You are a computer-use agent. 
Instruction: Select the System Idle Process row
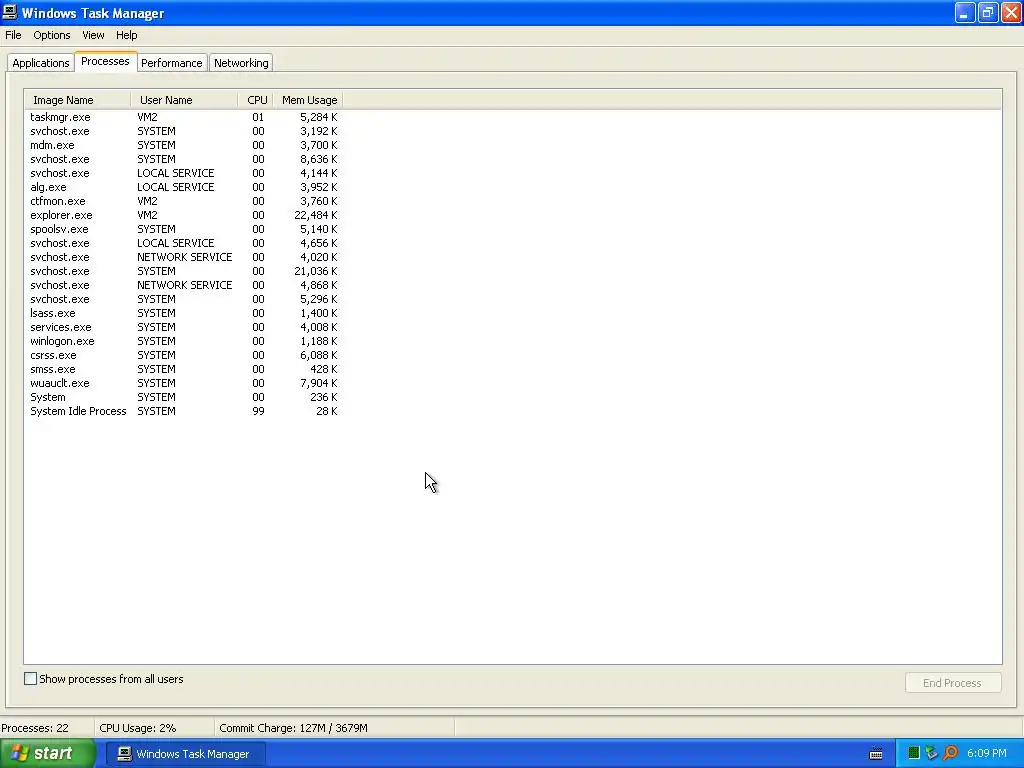(184, 411)
